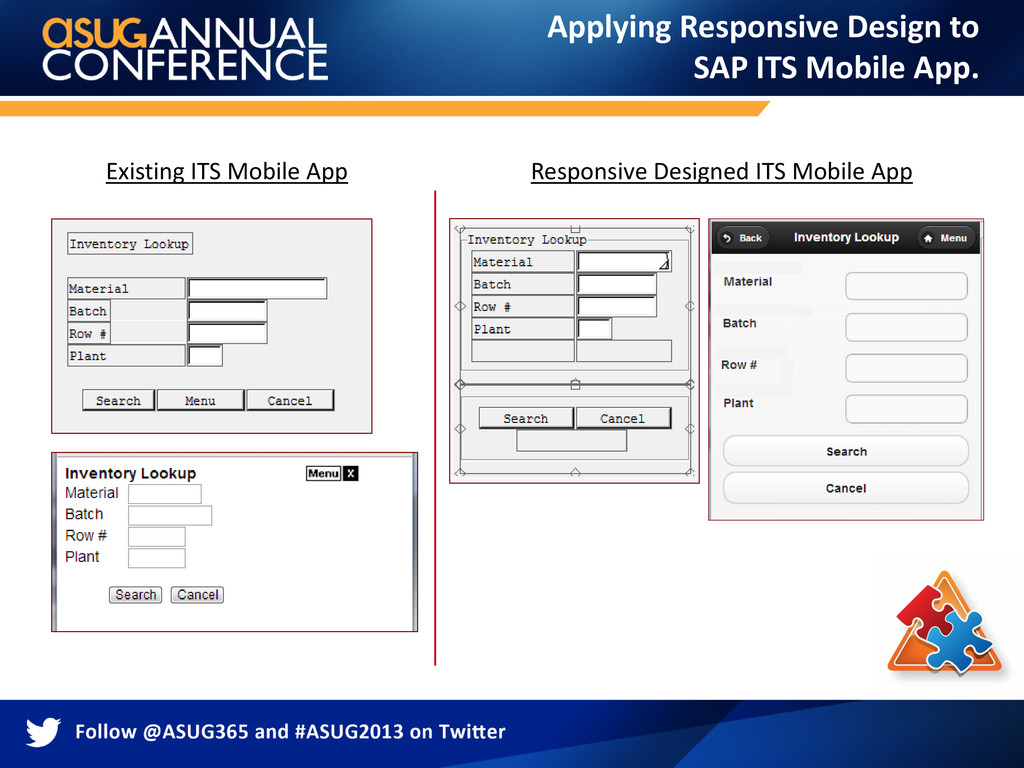Click Batch field in top-left existing app
This screenshot has height=768, width=1024.
point(227,312)
